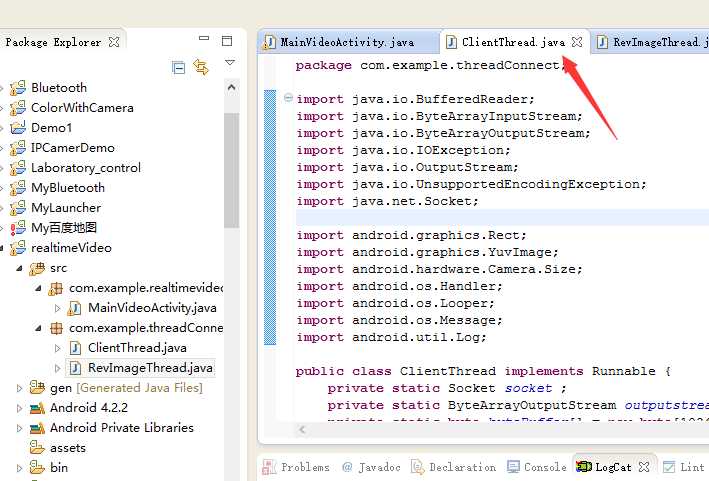Image resolution: width=709 pixels, height=481 pixels.
Task: Select the IPCamerDemo project
Action: point(73,147)
